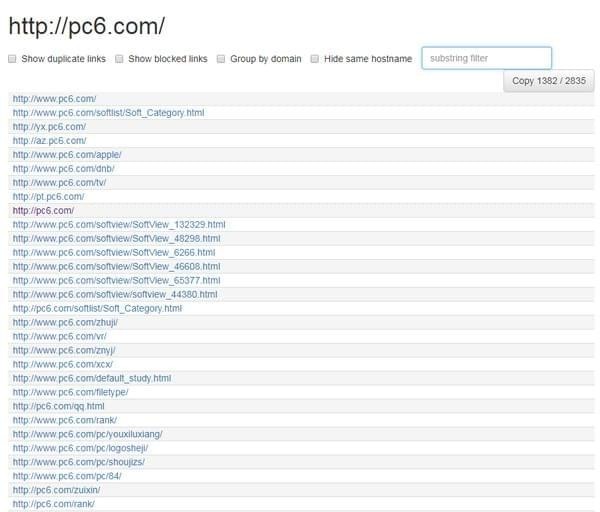Tick the Hide same hostname checkbox
The width and height of the screenshot is (600, 512).
pyautogui.click(x=314, y=59)
